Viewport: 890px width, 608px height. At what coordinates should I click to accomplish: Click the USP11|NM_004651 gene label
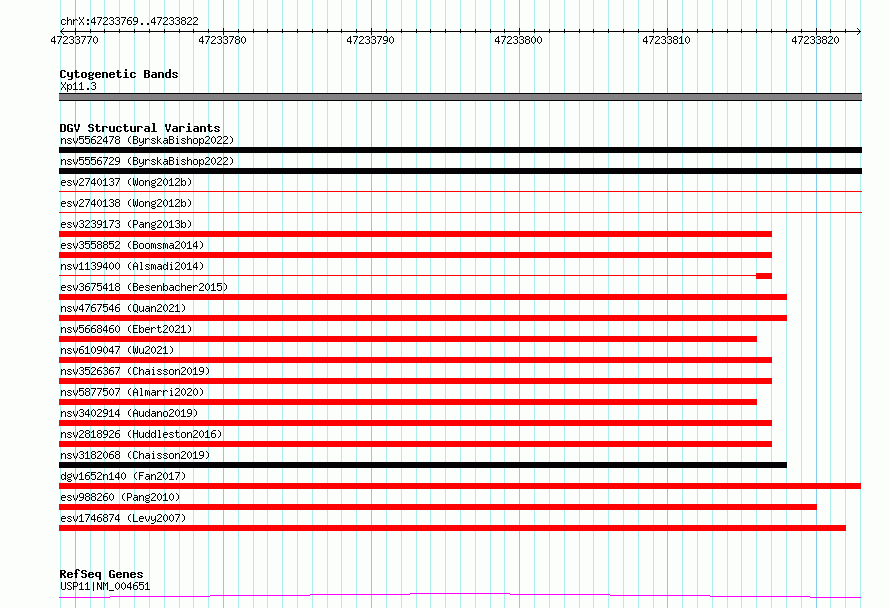pyautogui.click(x=105, y=586)
